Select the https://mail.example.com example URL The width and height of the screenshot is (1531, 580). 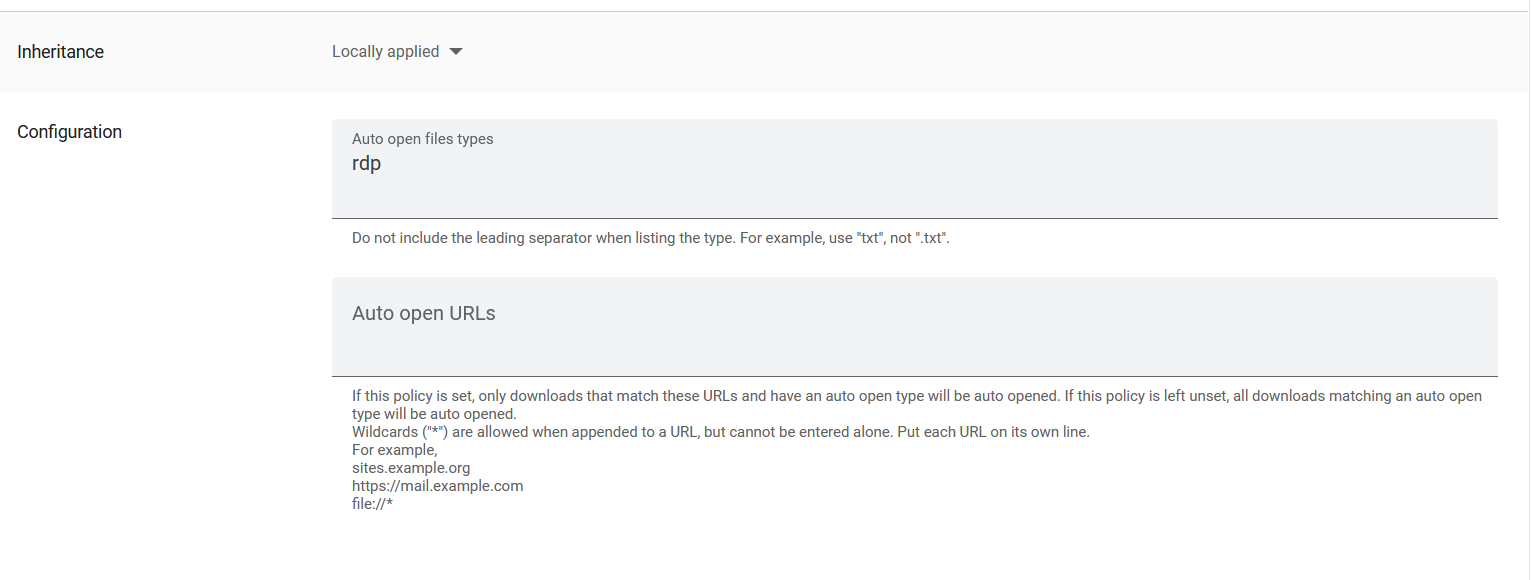tap(437, 485)
